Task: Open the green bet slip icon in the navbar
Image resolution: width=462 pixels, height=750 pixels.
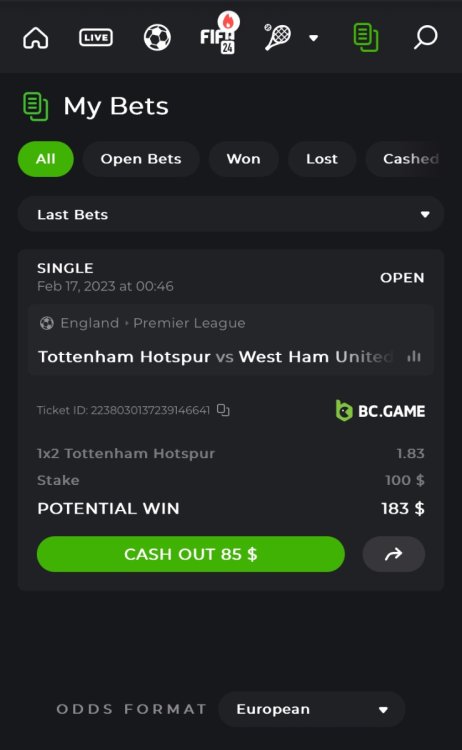Action: tap(366, 38)
